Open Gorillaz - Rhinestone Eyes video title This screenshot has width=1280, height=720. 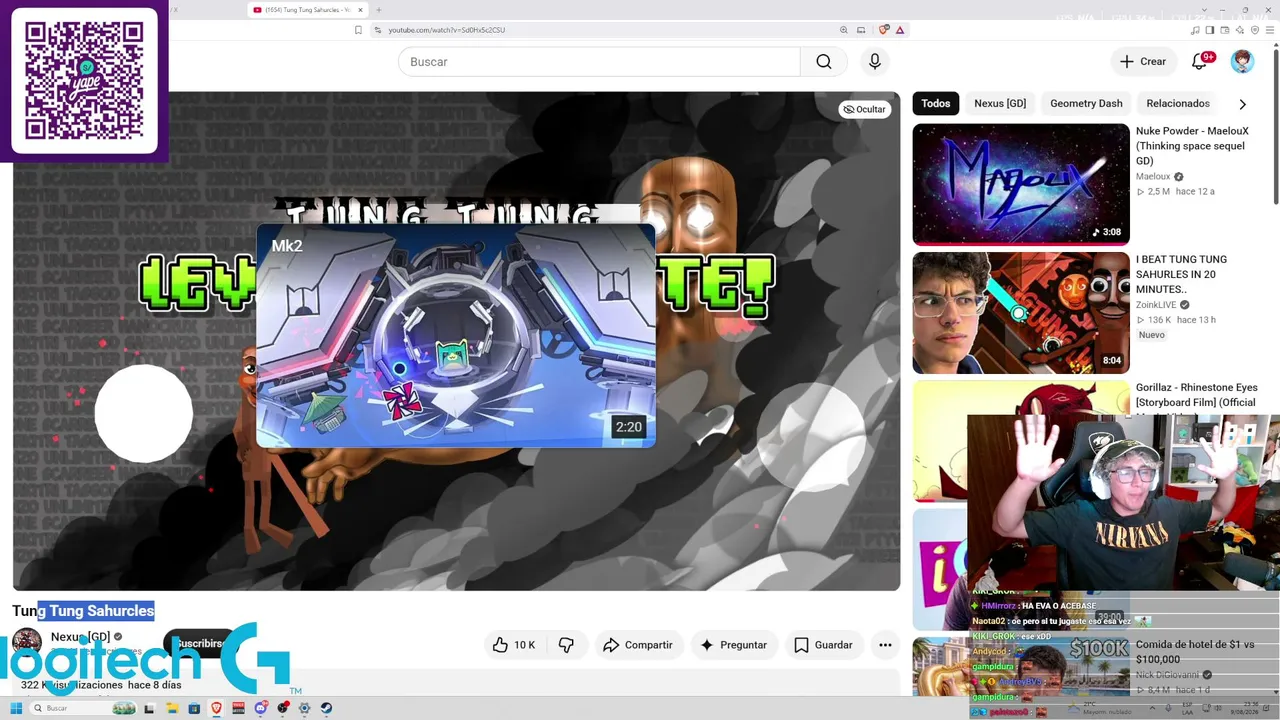[1197, 394]
